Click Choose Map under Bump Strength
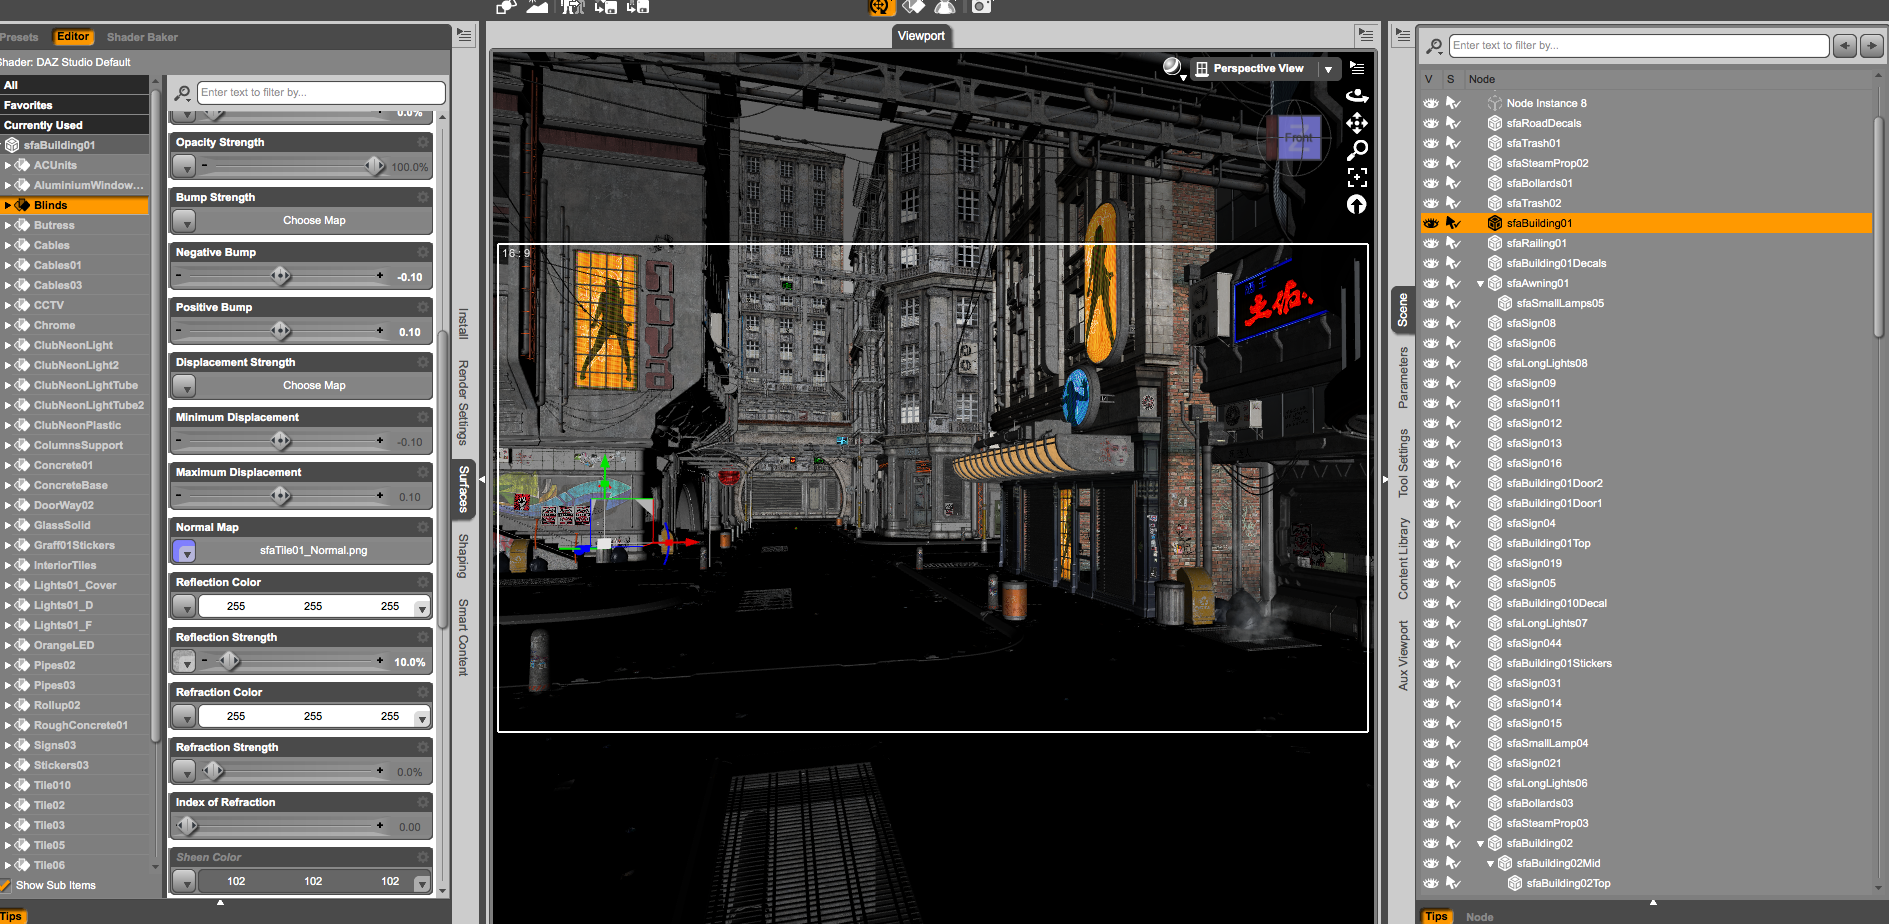The height and width of the screenshot is (924, 1889). coord(314,220)
